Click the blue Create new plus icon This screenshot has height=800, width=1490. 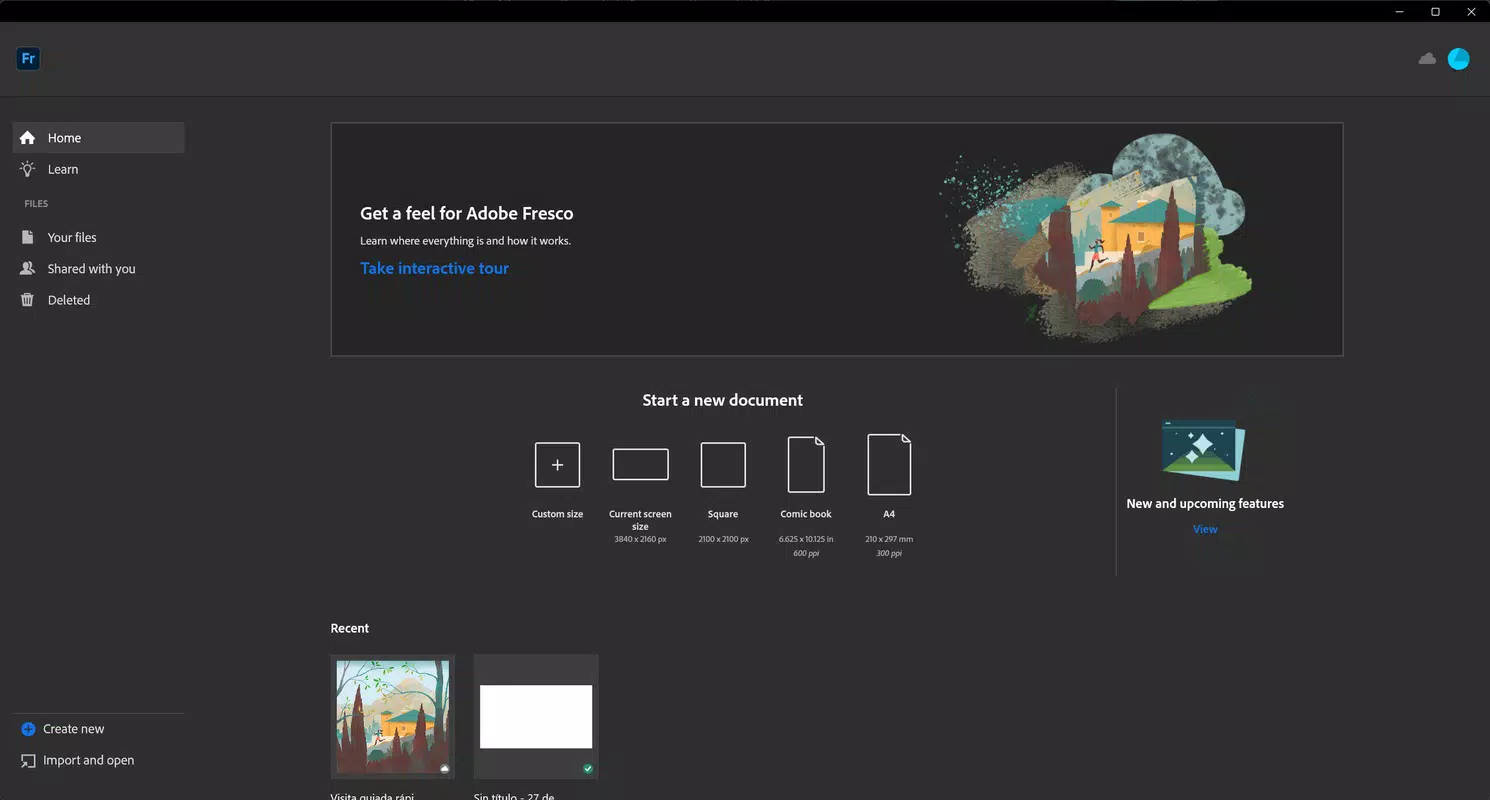pyautogui.click(x=28, y=729)
